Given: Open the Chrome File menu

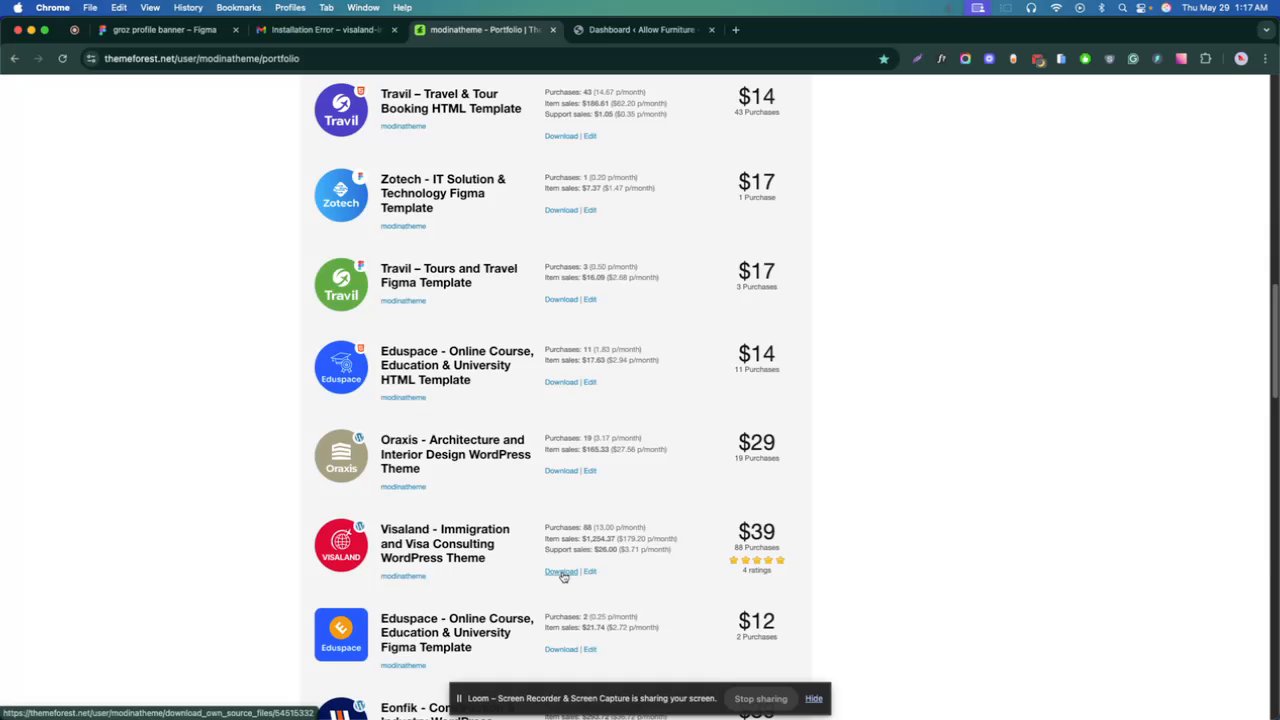Looking at the screenshot, I should coord(90,8).
